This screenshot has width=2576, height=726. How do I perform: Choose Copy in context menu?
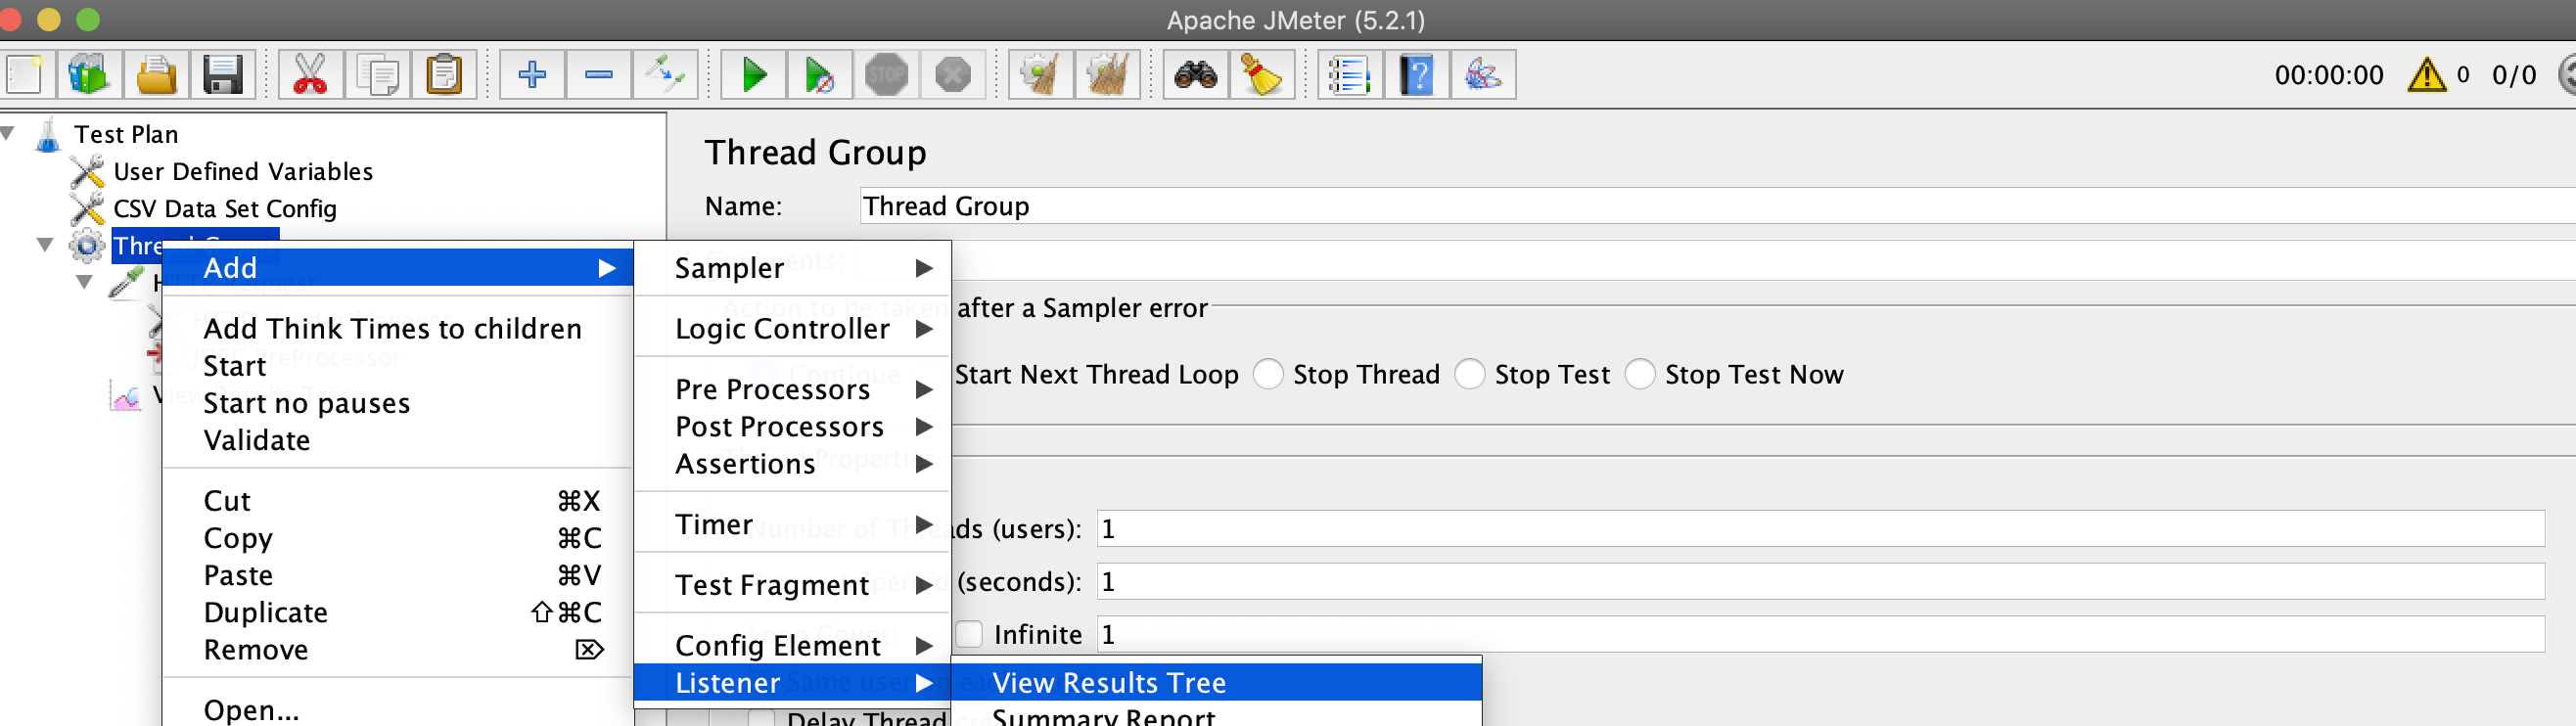[398, 538]
